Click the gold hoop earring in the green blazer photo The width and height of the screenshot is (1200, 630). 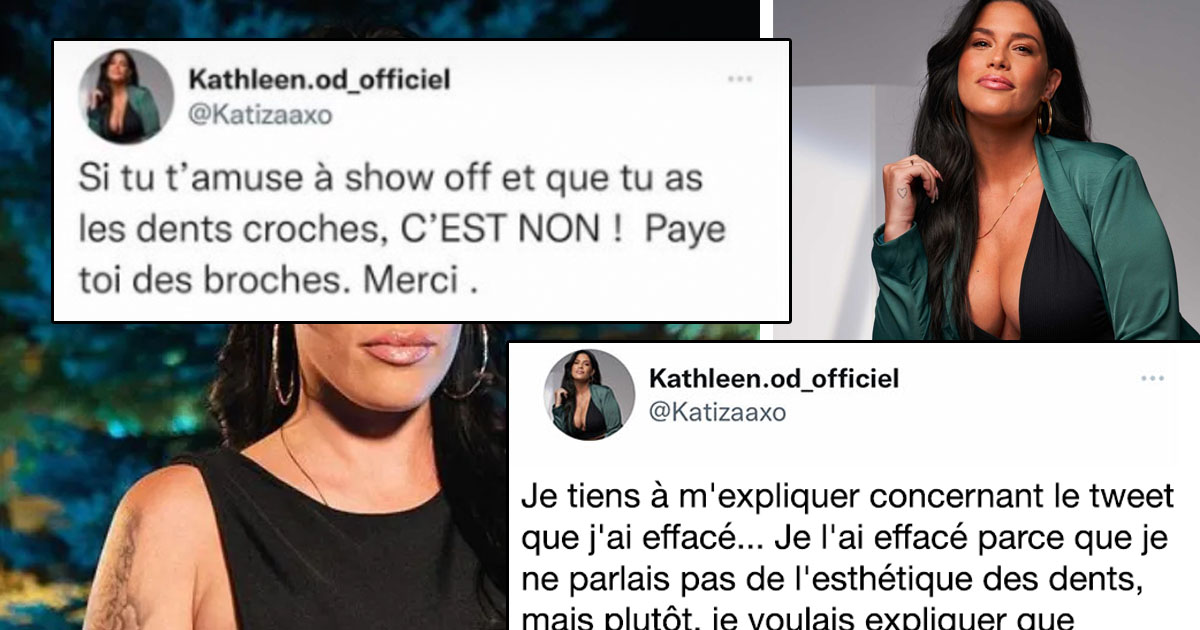click(x=1044, y=118)
